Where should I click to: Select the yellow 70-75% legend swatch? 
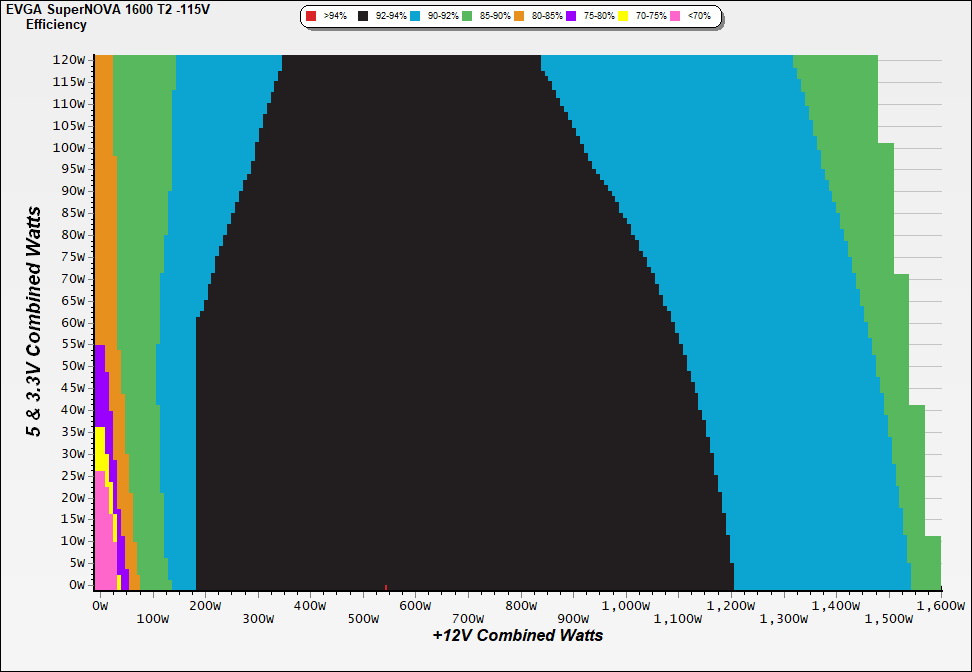click(623, 17)
